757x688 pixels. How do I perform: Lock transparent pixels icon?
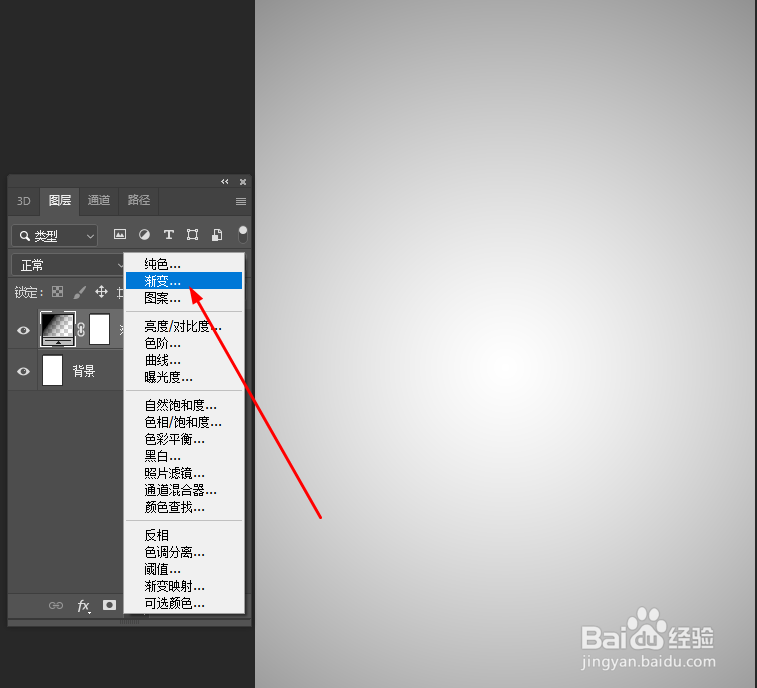pyautogui.click(x=57, y=292)
